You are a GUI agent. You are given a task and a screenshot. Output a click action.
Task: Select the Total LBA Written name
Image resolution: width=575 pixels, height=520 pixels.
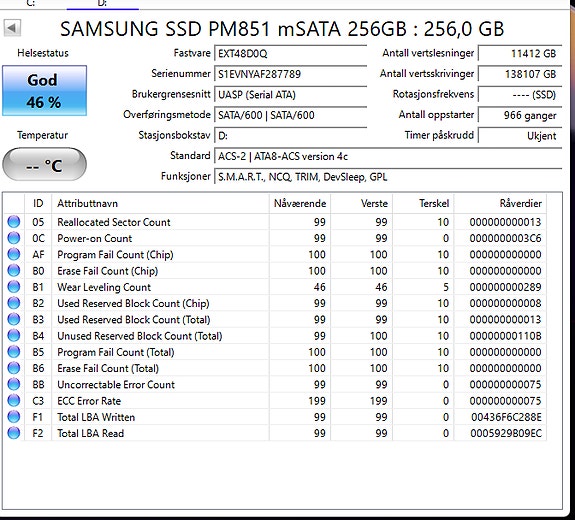(x=96, y=417)
